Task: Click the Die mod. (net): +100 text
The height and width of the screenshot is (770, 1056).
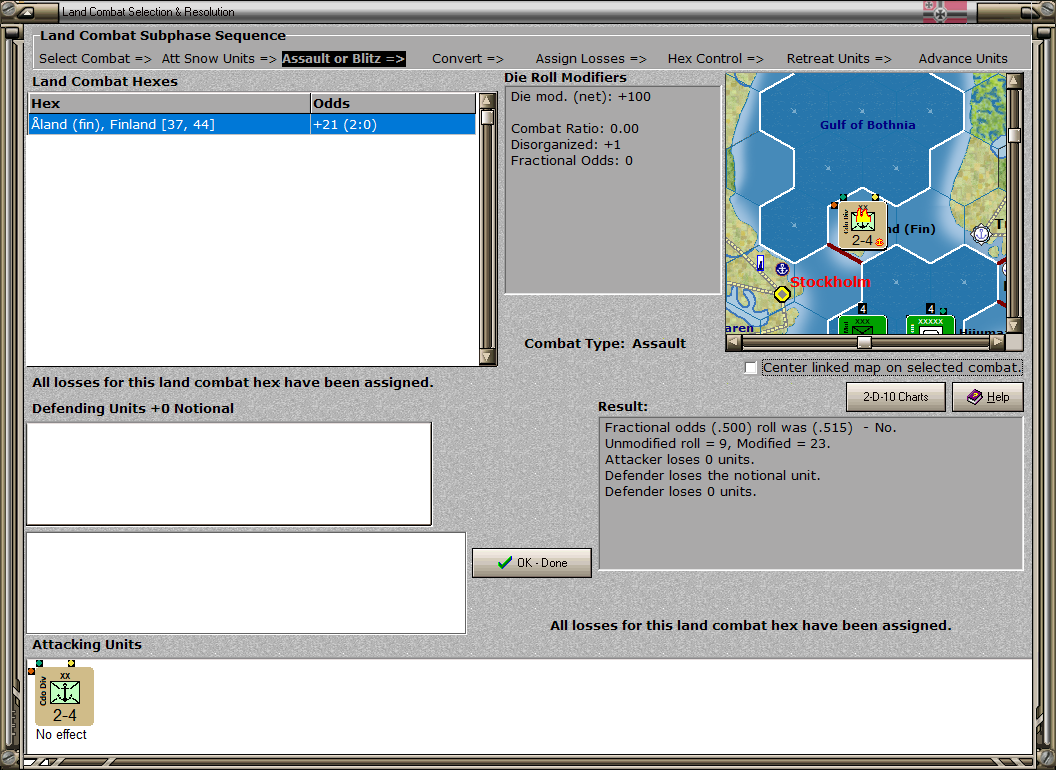Action: tap(581, 96)
